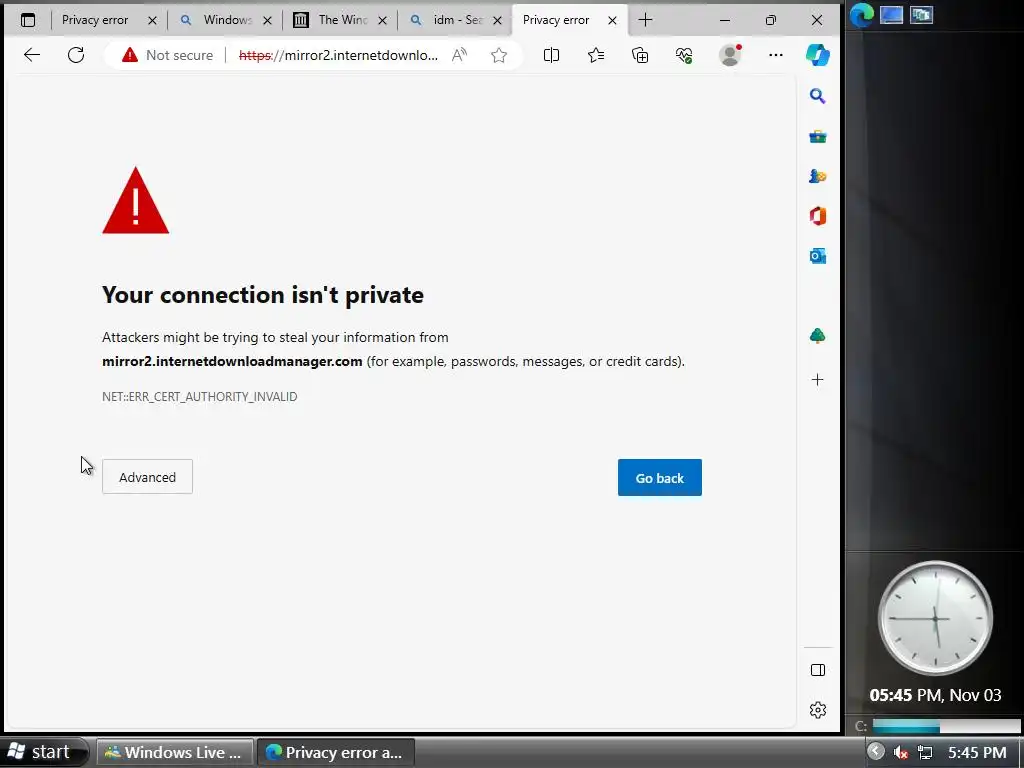This screenshot has width=1024, height=768.
Task: Click the monitor icon atop the desktop sidebar
Action: pos(891,15)
